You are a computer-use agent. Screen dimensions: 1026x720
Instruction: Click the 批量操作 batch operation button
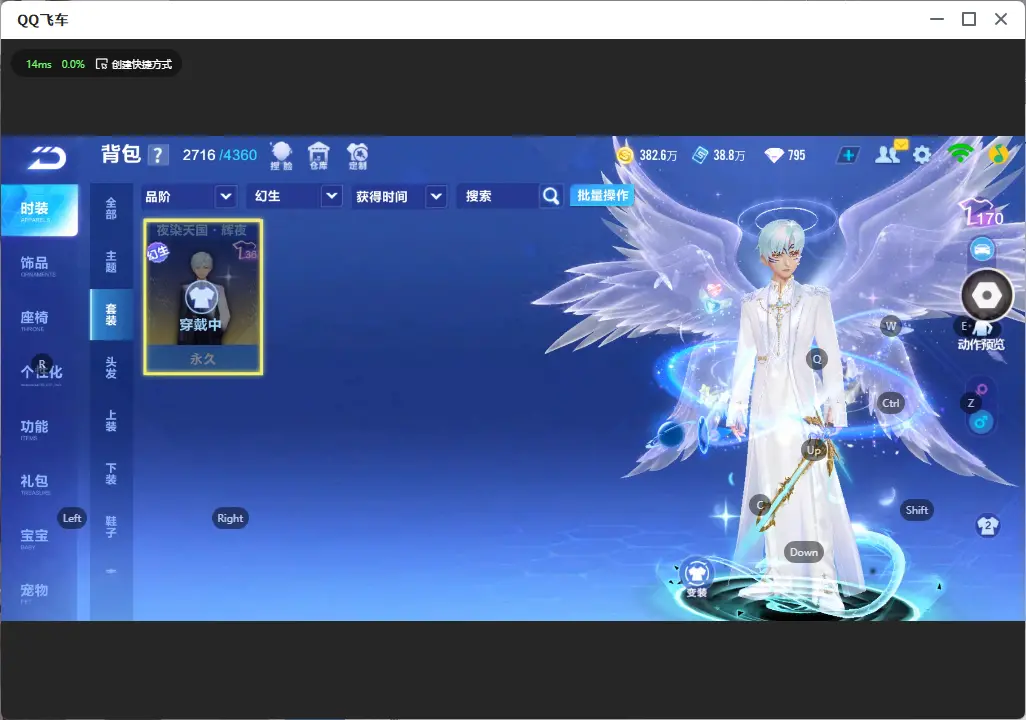click(603, 195)
